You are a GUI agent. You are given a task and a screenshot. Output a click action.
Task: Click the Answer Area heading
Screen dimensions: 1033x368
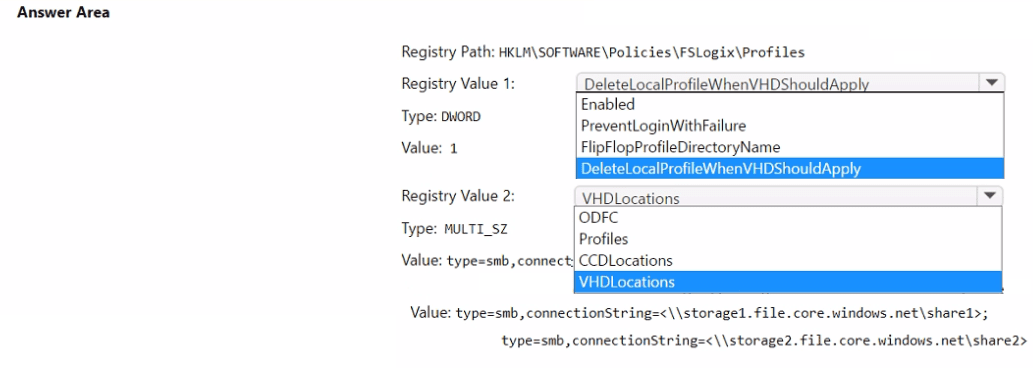pyautogui.click(x=63, y=13)
